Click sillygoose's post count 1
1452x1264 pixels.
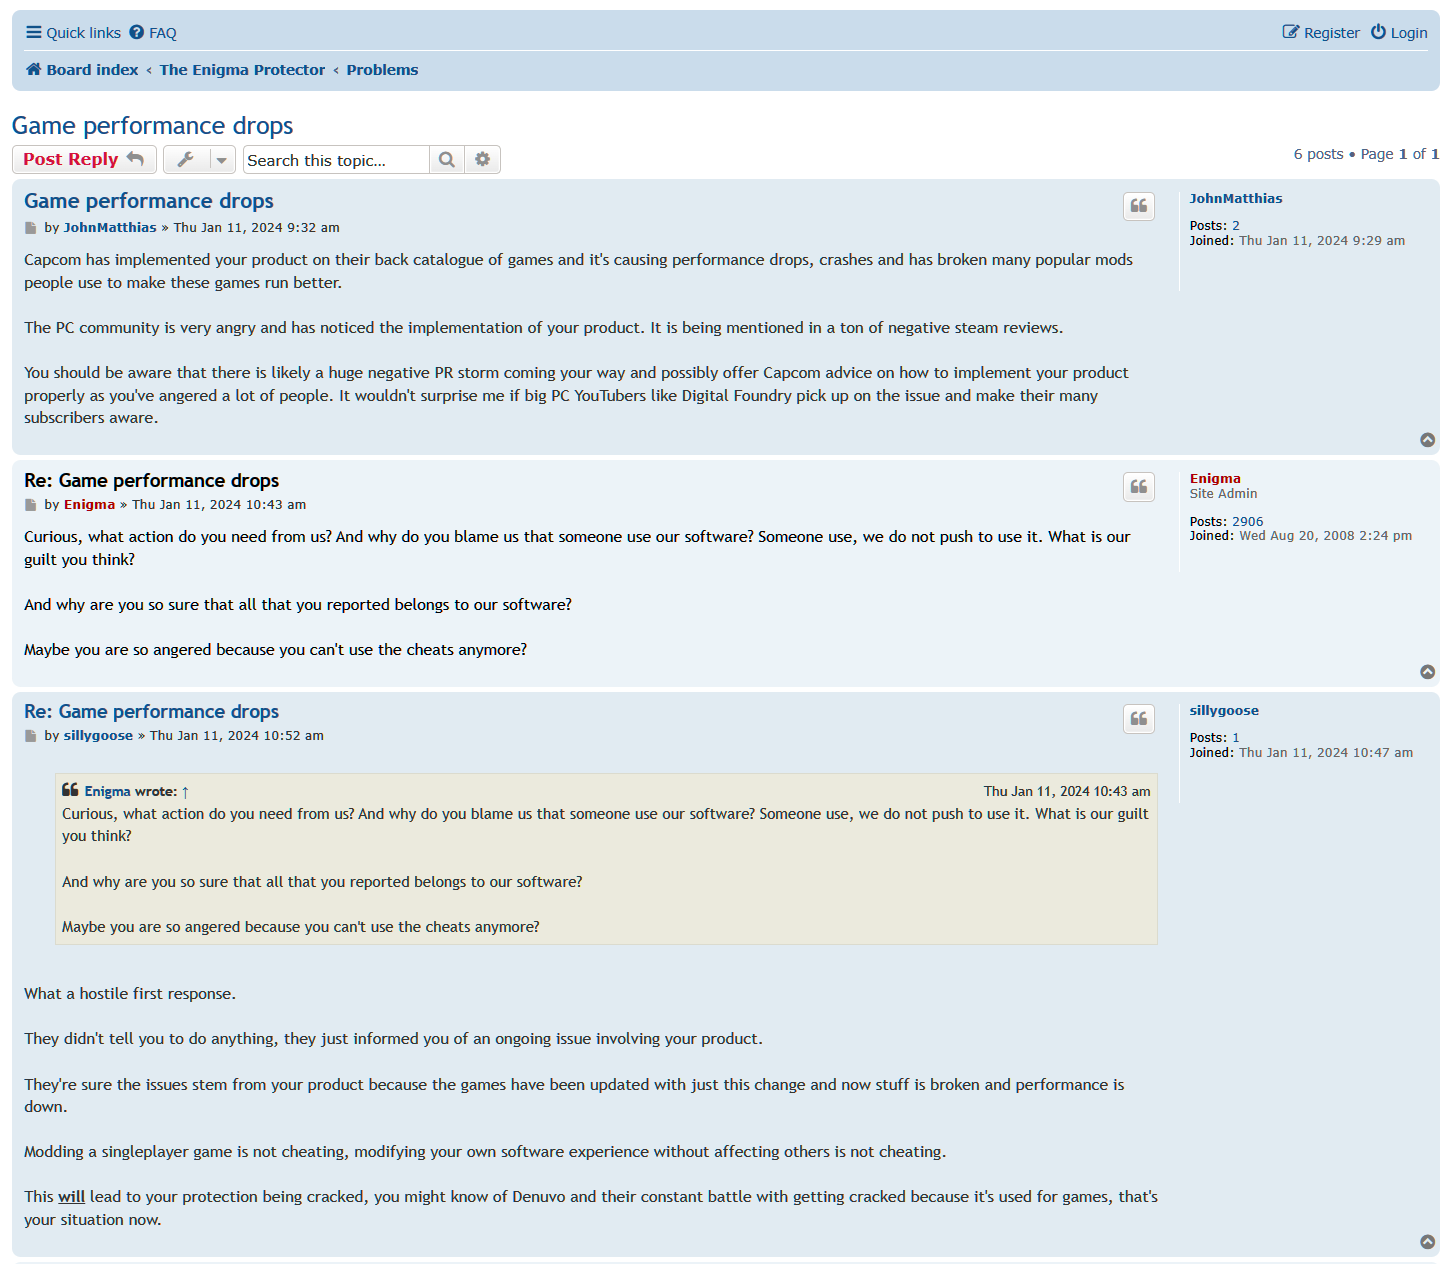(1236, 738)
